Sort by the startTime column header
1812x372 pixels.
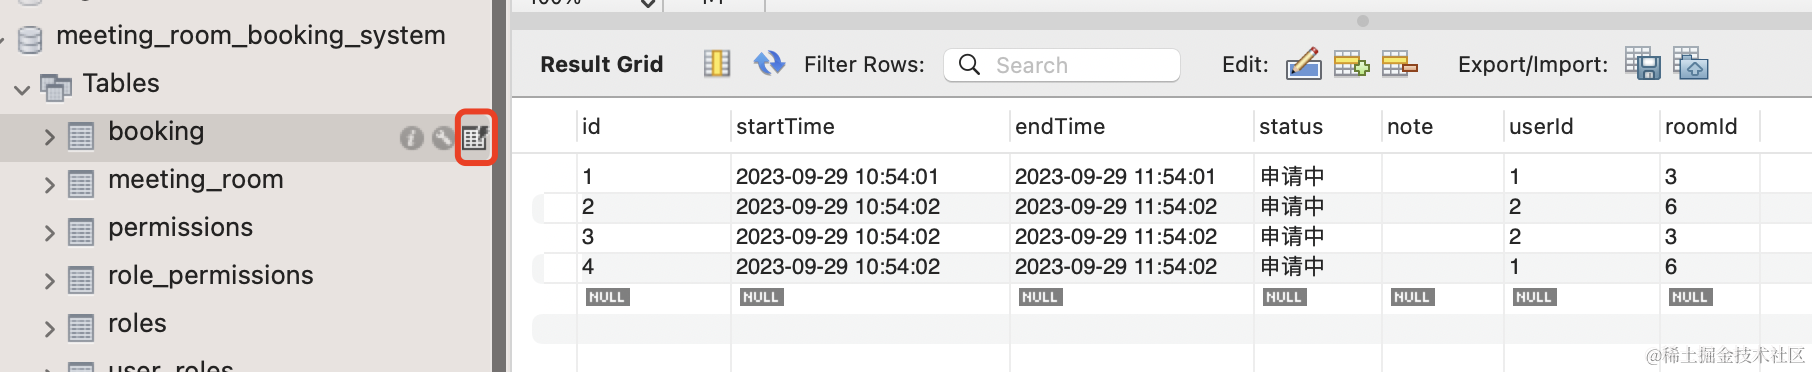tap(785, 127)
